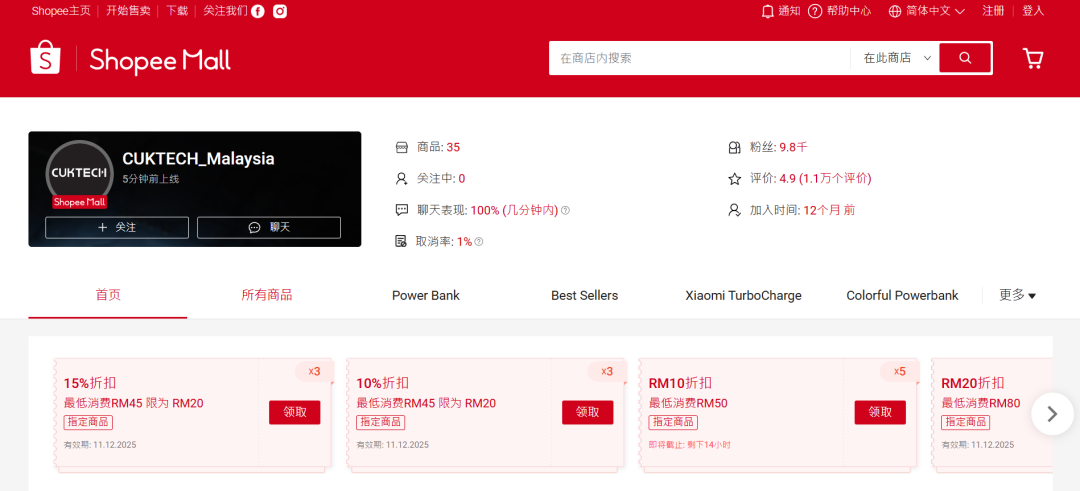Expand the 在此商店 search scope dropdown
Viewport: 1080px width, 491px height.
(x=897, y=58)
